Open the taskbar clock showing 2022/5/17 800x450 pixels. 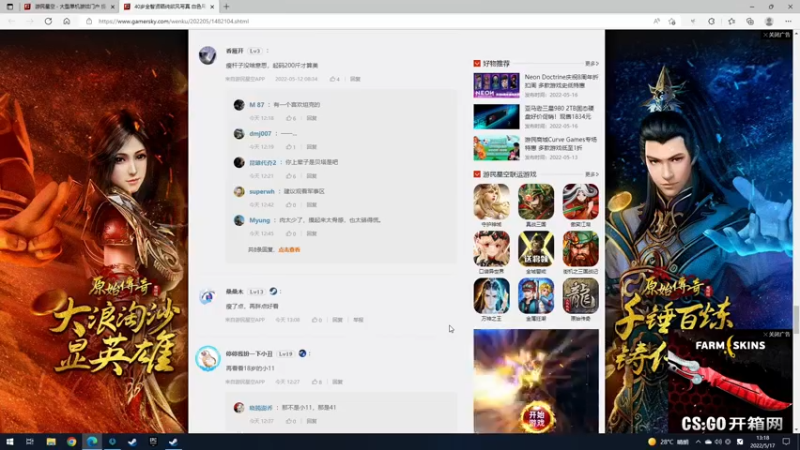(763, 442)
